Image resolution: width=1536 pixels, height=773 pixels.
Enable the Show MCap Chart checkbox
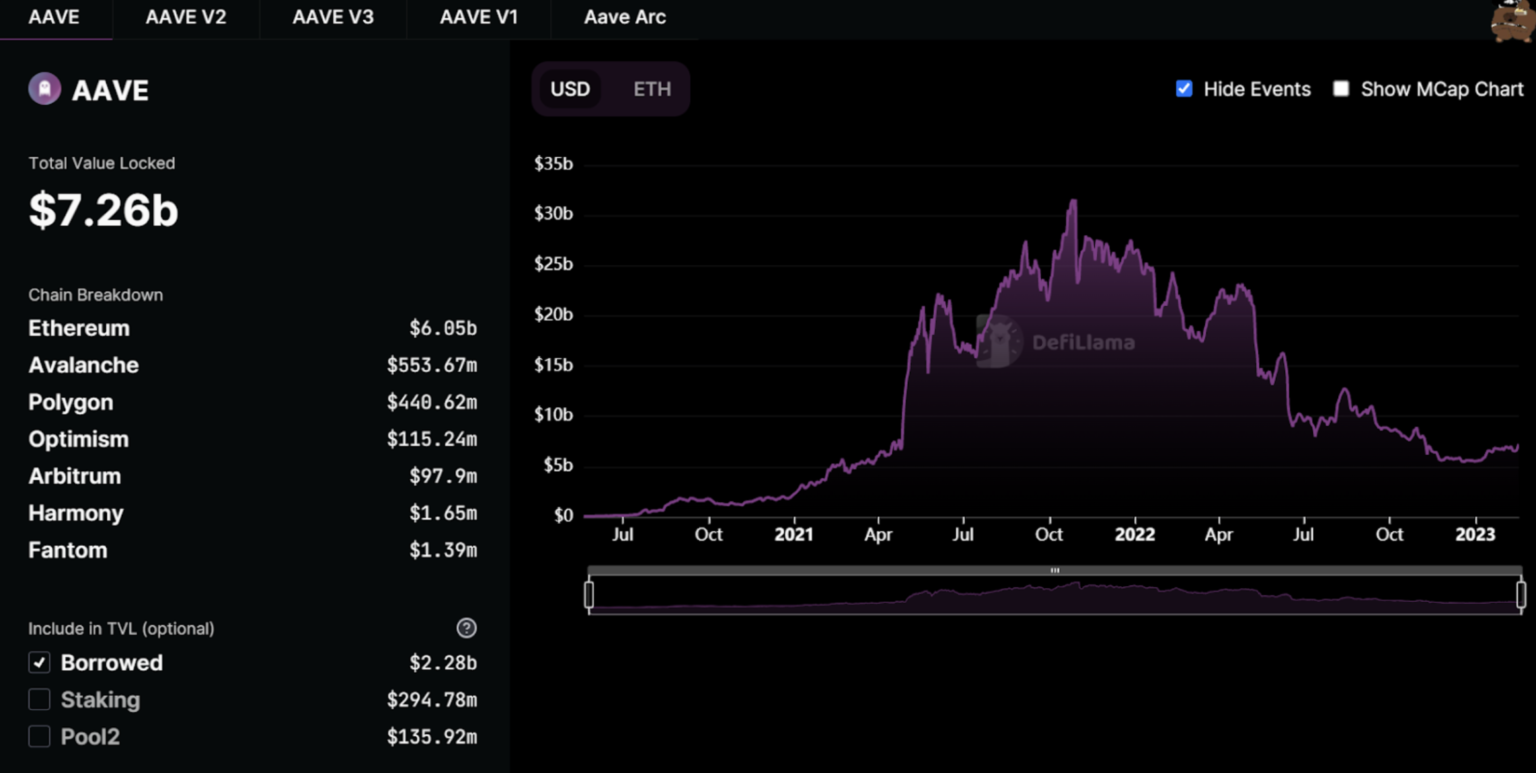point(1341,89)
